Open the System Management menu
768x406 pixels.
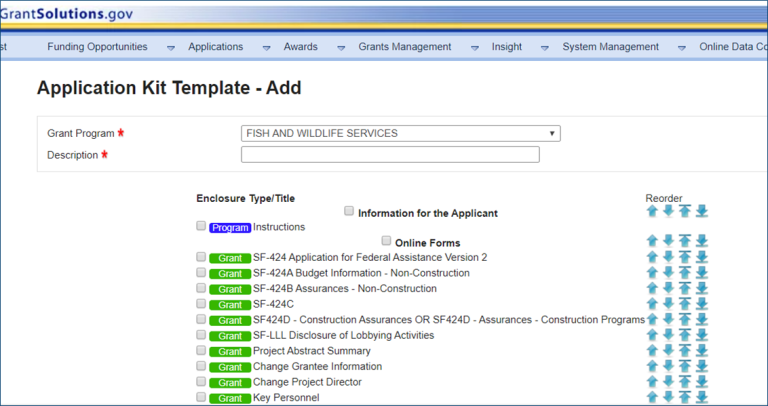610,47
